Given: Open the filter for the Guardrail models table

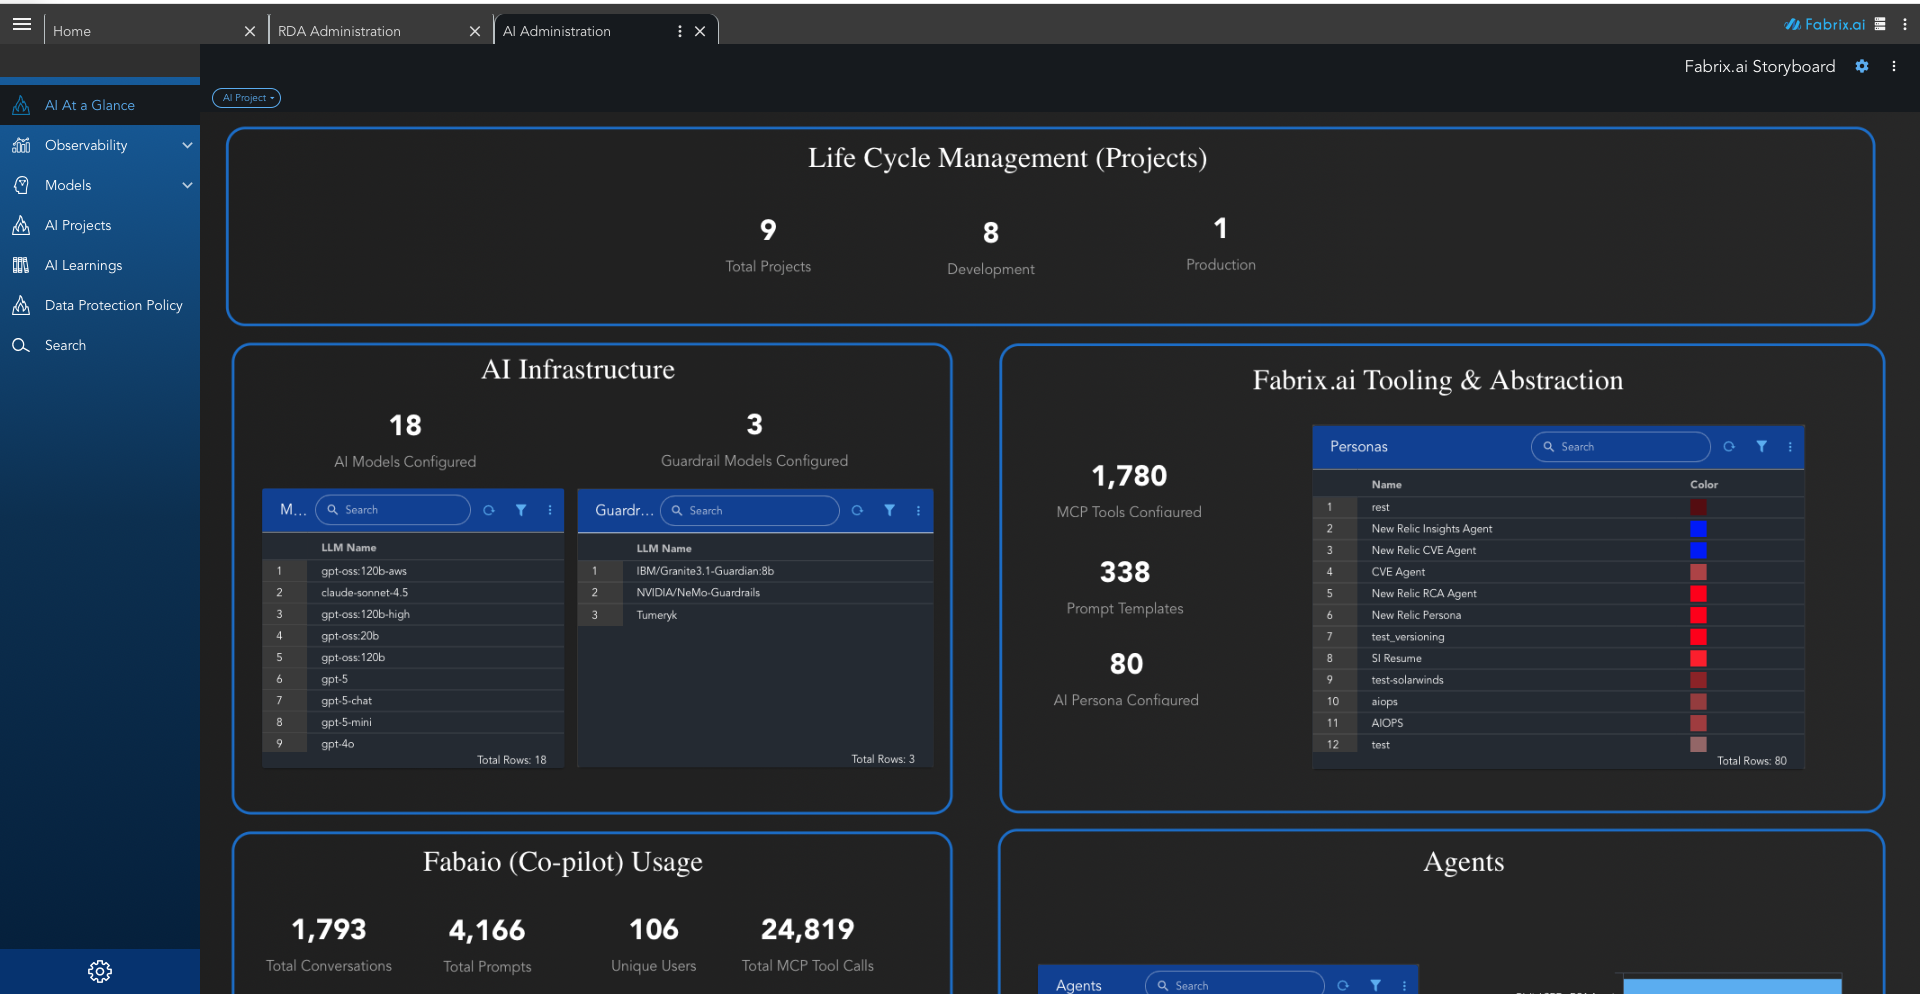Looking at the screenshot, I should pyautogui.click(x=889, y=510).
